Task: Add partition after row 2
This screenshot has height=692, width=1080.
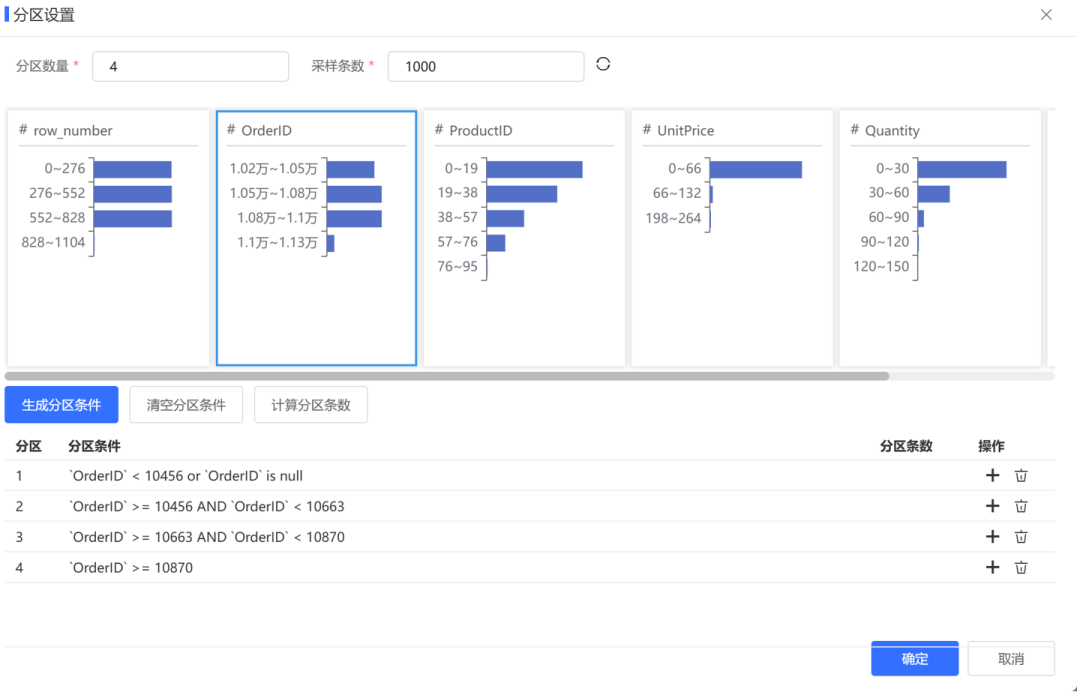Action: pos(992,506)
